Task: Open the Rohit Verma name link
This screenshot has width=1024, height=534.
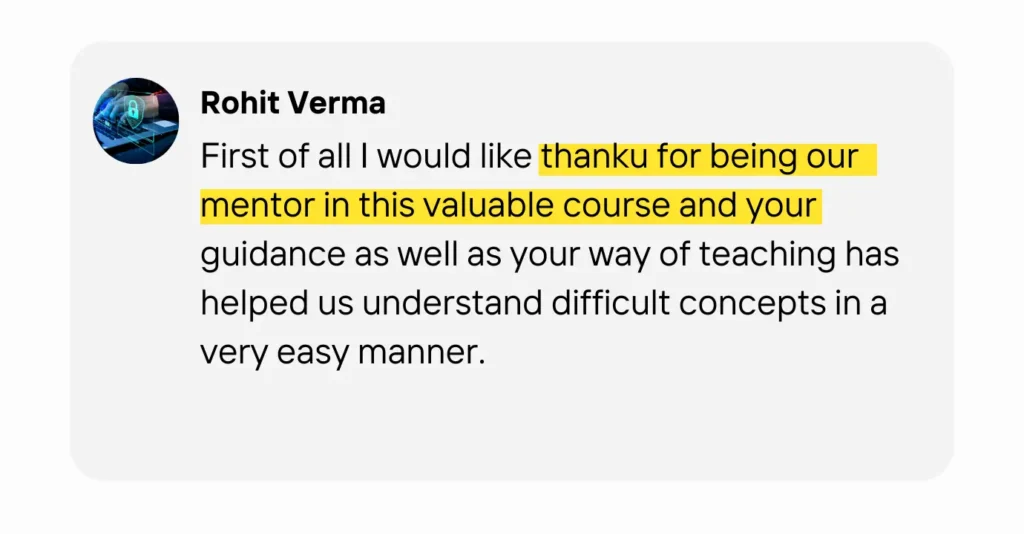Action: coord(293,103)
